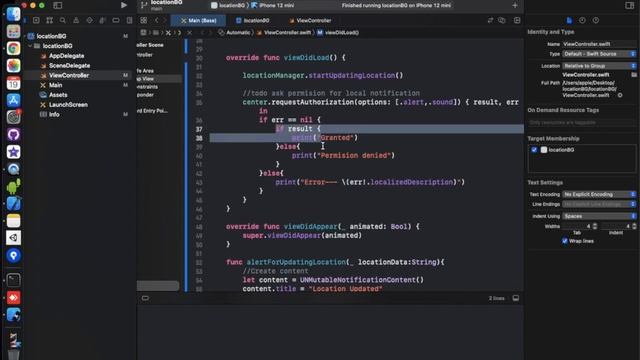This screenshot has width=640, height=360.
Task: Open the locationBG scheme selector
Action: (228, 5)
